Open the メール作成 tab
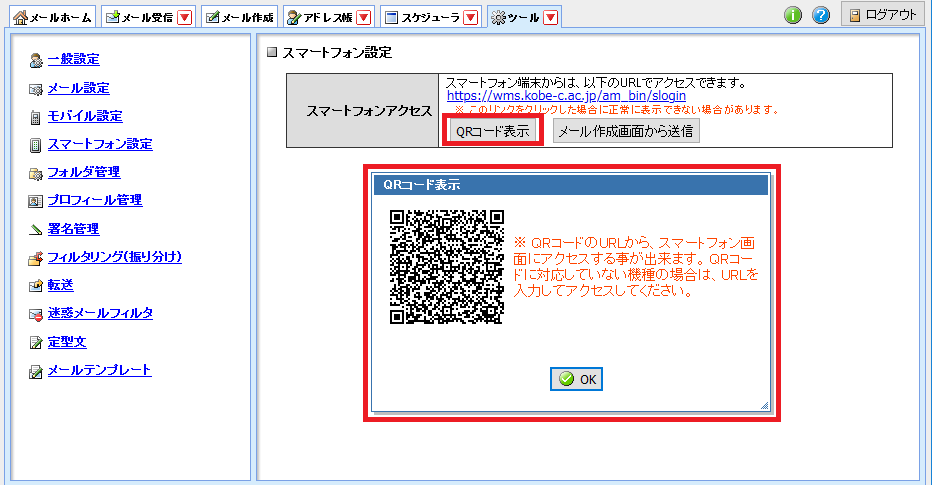The height and width of the screenshot is (485, 932). (x=240, y=17)
